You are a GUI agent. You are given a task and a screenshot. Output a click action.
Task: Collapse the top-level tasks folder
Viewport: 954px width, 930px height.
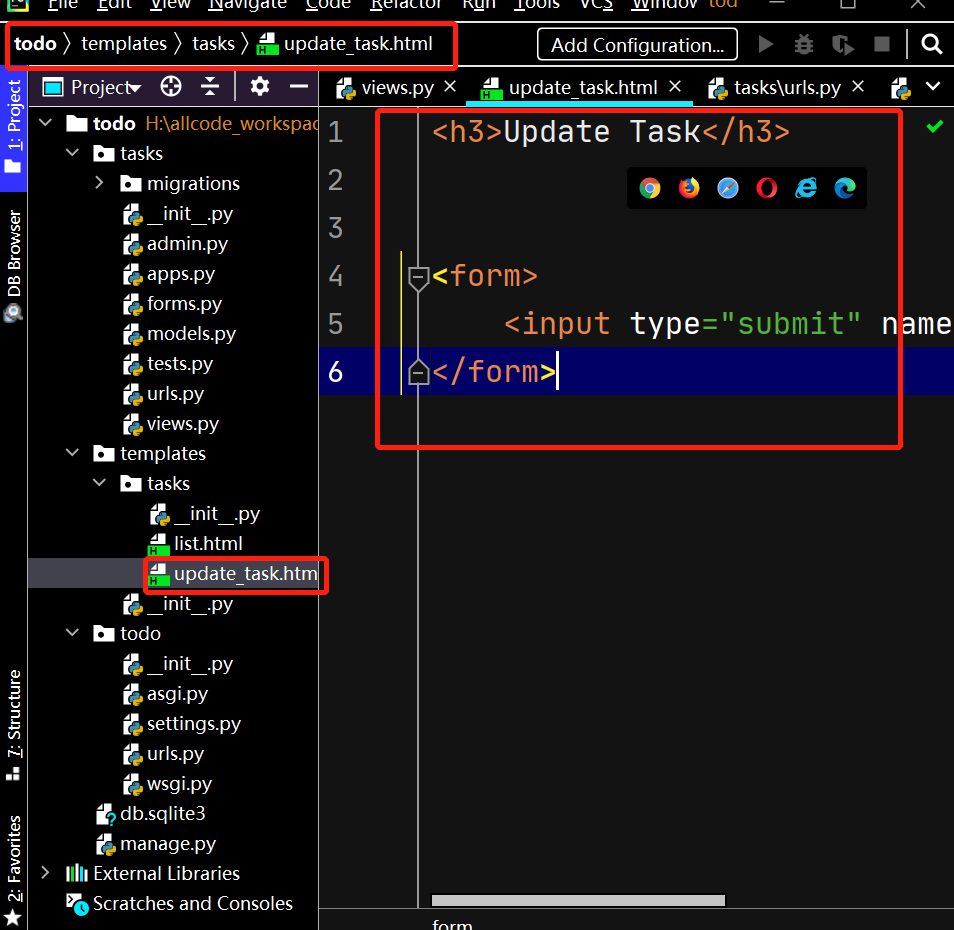(x=72, y=153)
